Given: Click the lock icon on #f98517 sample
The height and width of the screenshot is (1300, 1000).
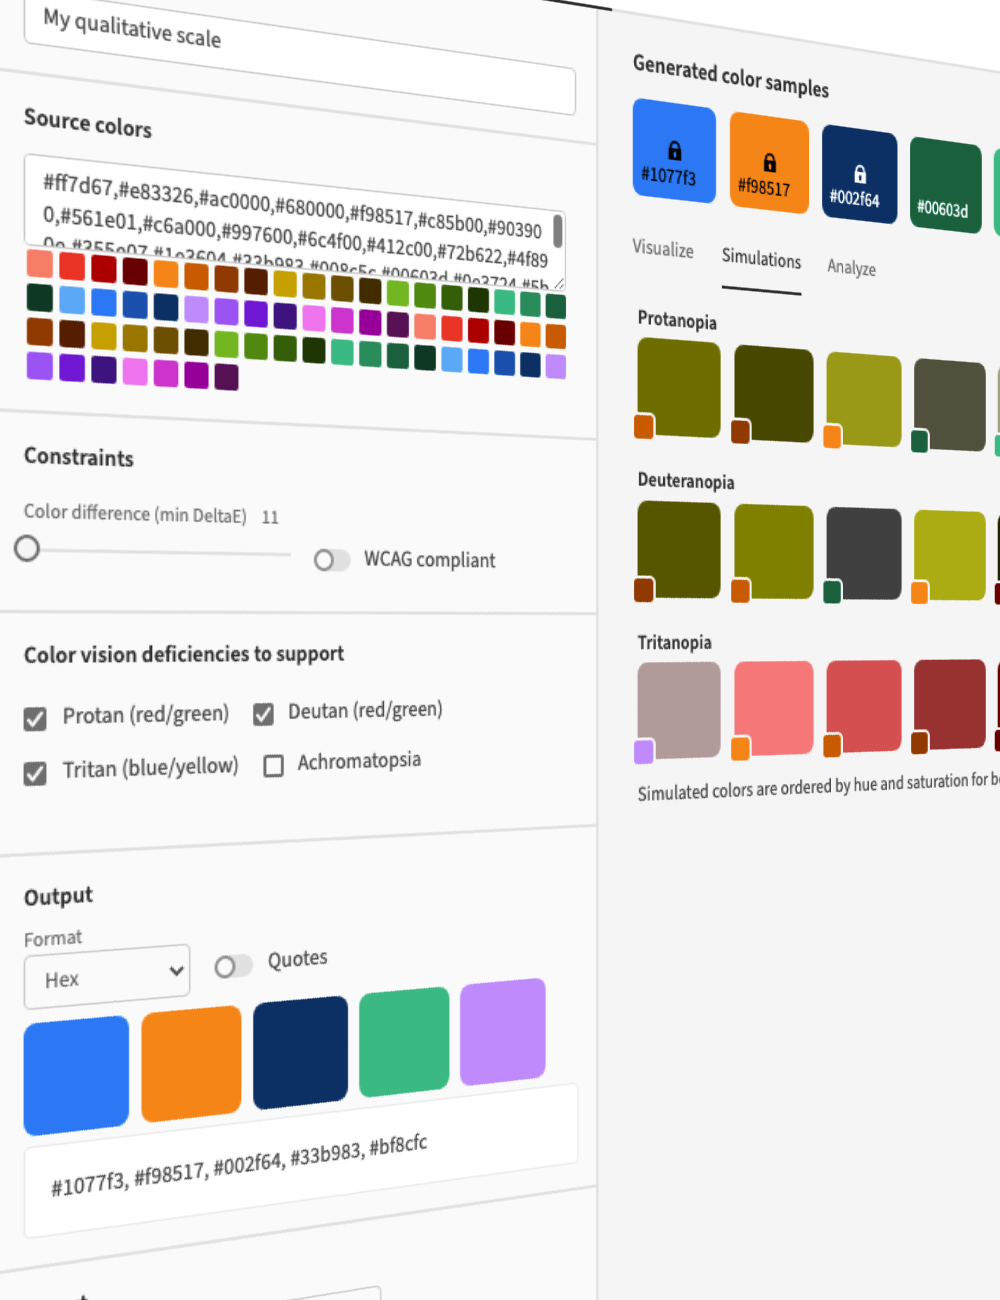Looking at the screenshot, I should pos(769,162).
